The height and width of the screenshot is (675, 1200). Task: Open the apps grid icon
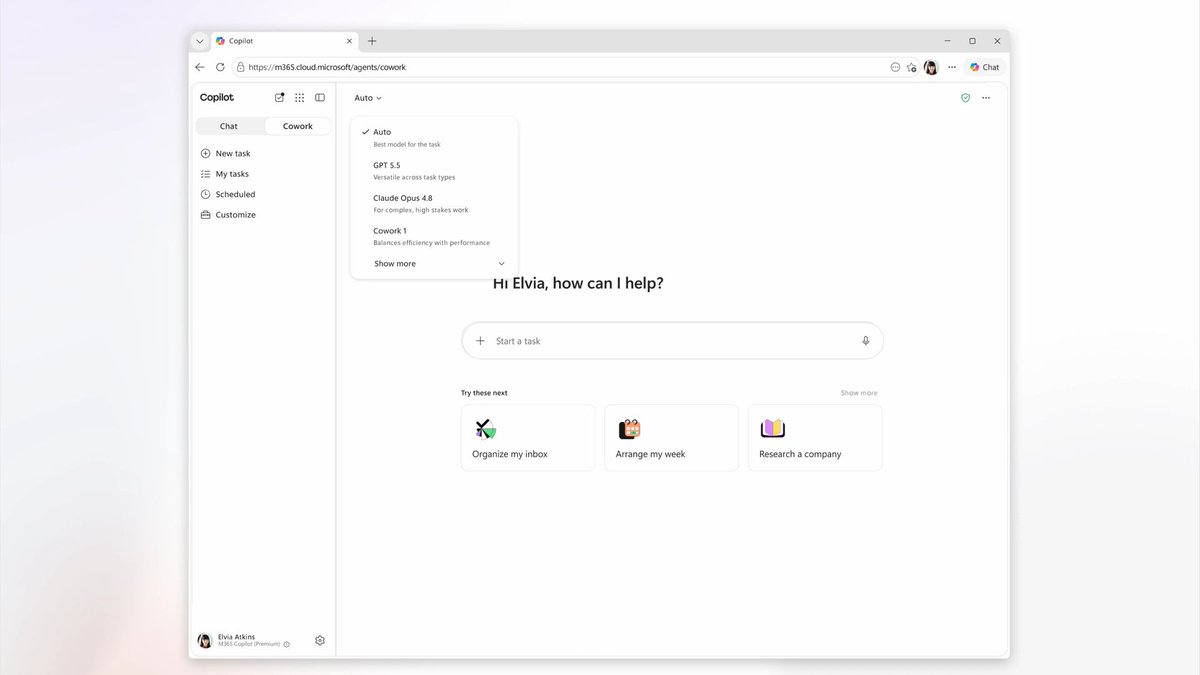coord(299,98)
